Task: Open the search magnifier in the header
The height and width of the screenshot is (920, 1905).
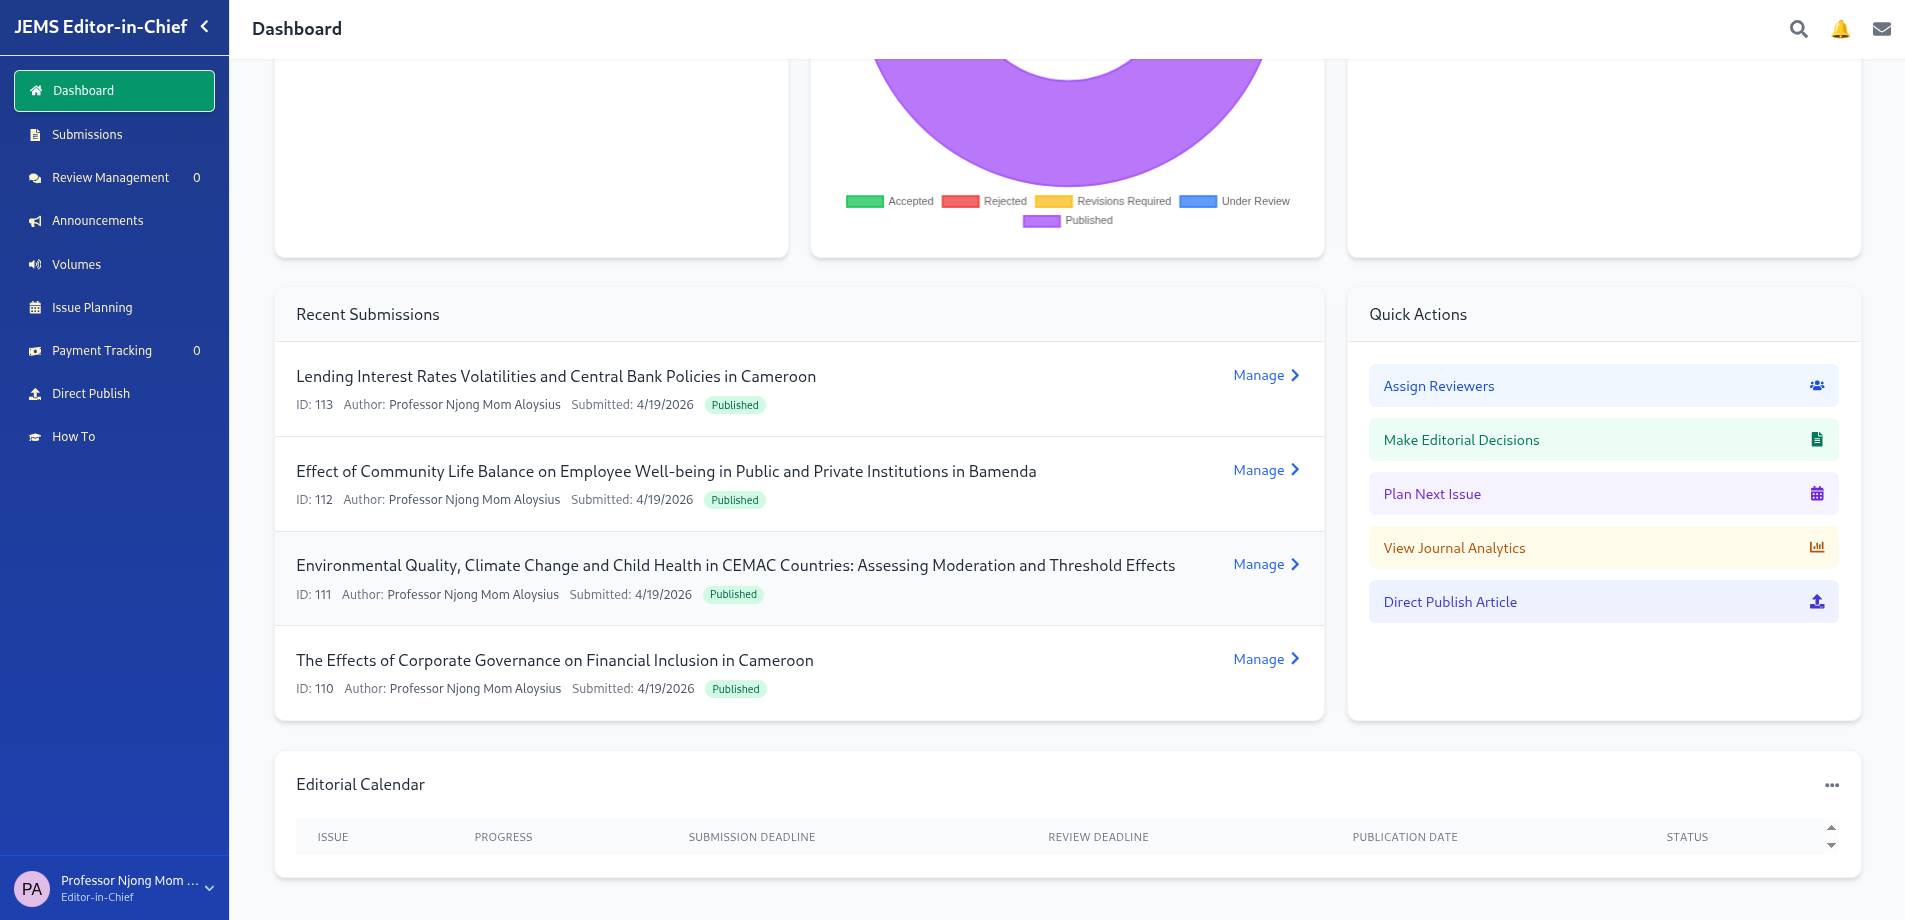Action: pos(1798,29)
